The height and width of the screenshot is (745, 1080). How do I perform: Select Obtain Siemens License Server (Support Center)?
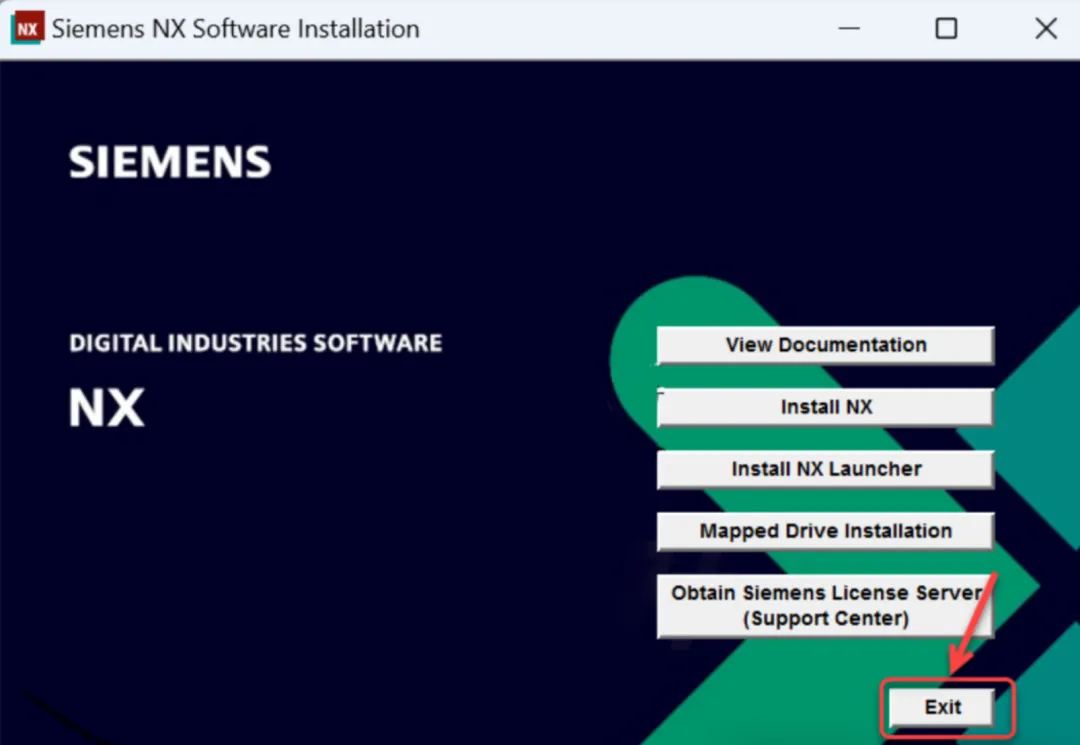[x=825, y=605]
